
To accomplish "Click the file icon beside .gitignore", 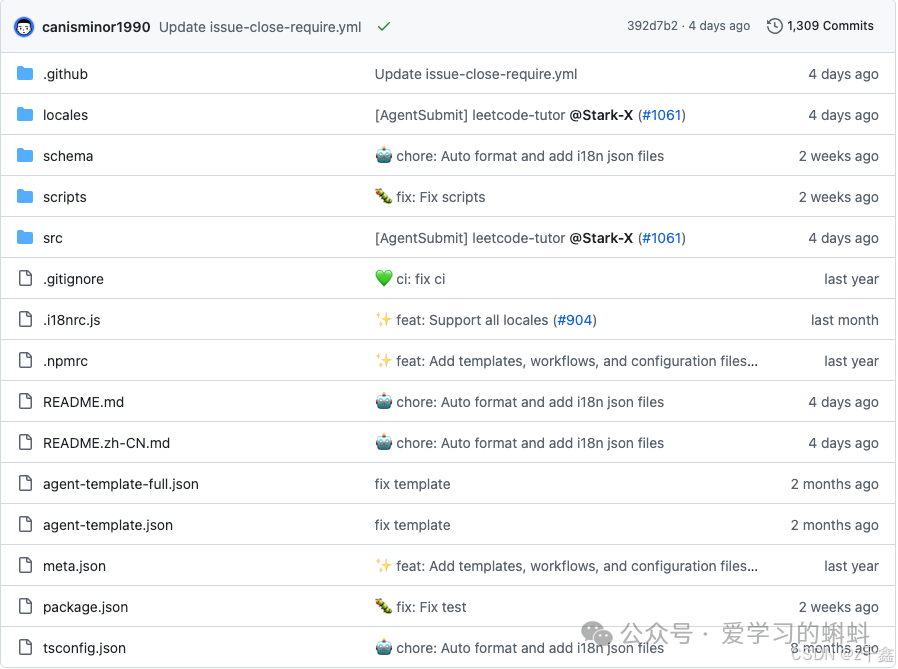I will click(25, 279).
